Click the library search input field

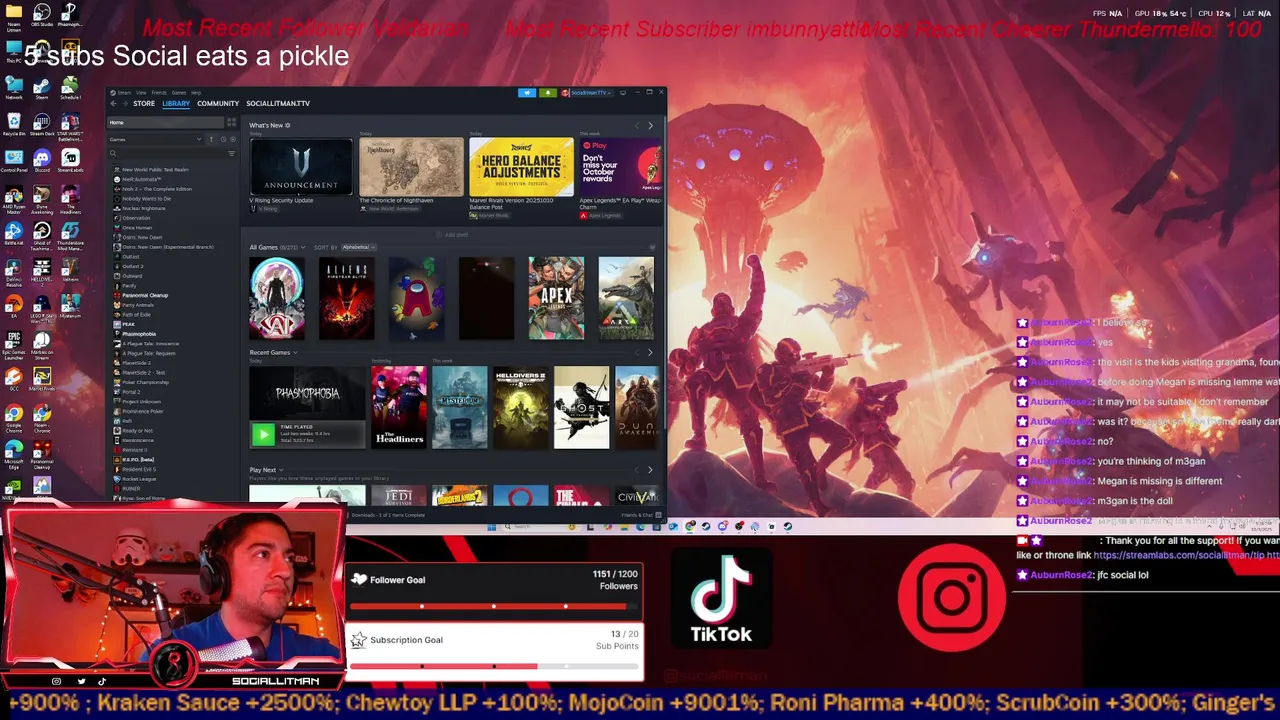[172, 153]
